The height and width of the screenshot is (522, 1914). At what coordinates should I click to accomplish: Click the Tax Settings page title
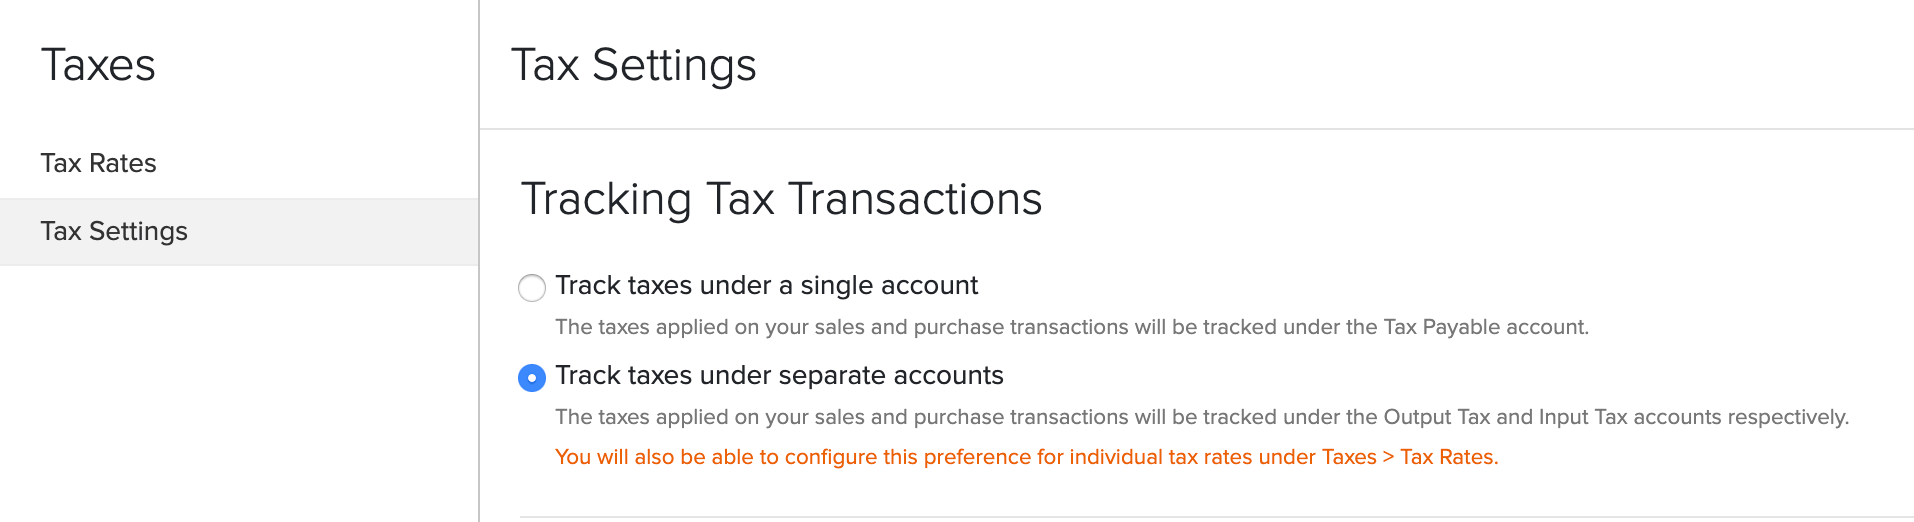tap(633, 65)
